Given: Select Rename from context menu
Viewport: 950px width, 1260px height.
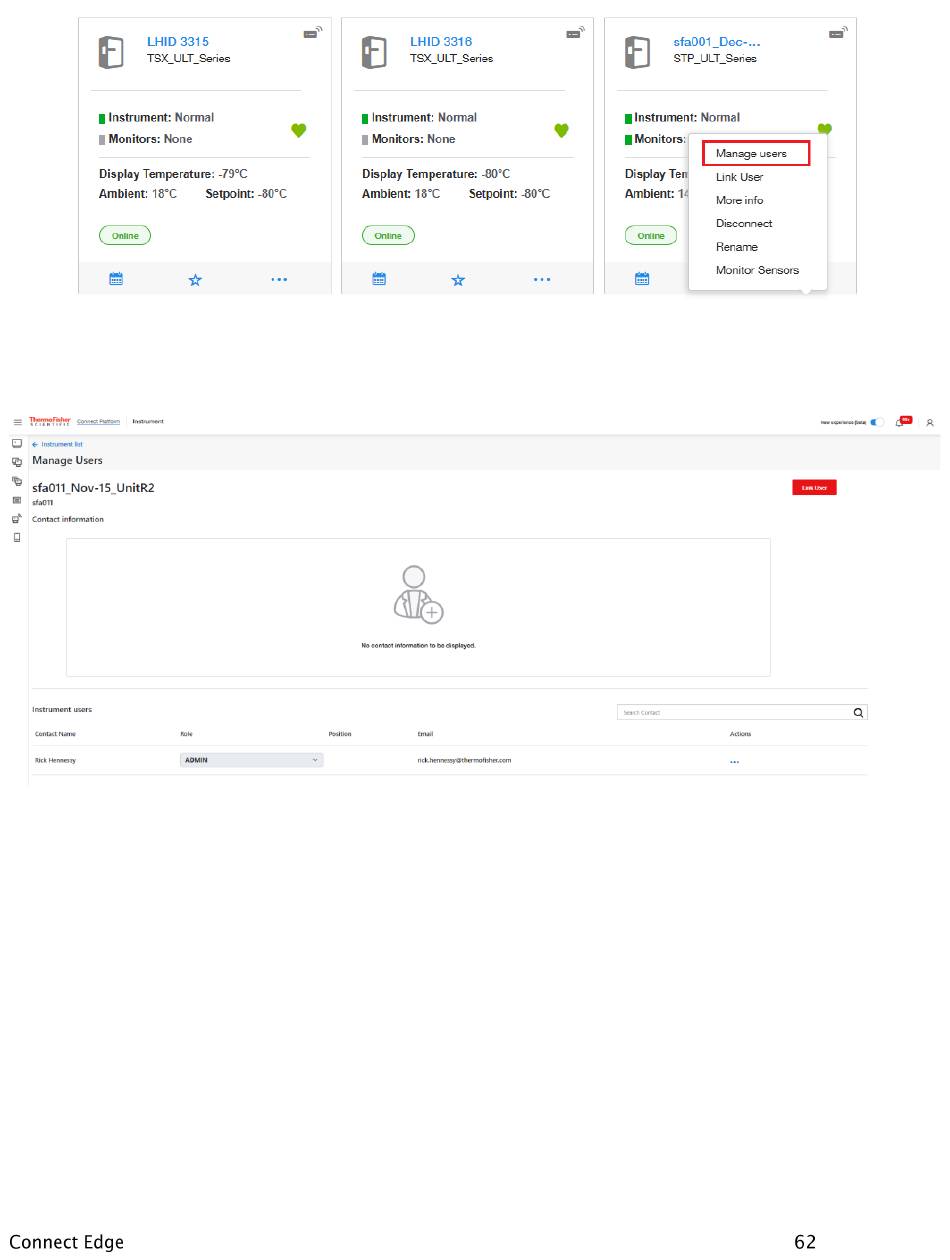Looking at the screenshot, I should [x=737, y=247].
